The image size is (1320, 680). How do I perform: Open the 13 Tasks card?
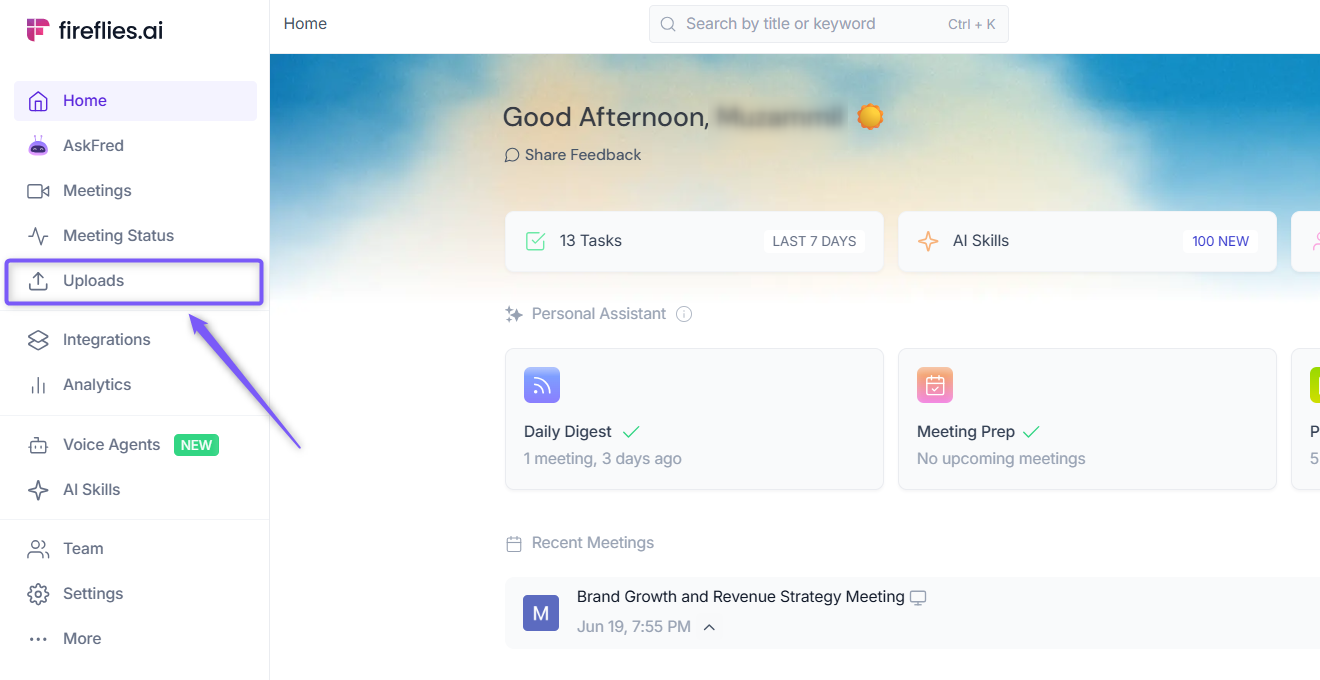[x=694, y=241]
